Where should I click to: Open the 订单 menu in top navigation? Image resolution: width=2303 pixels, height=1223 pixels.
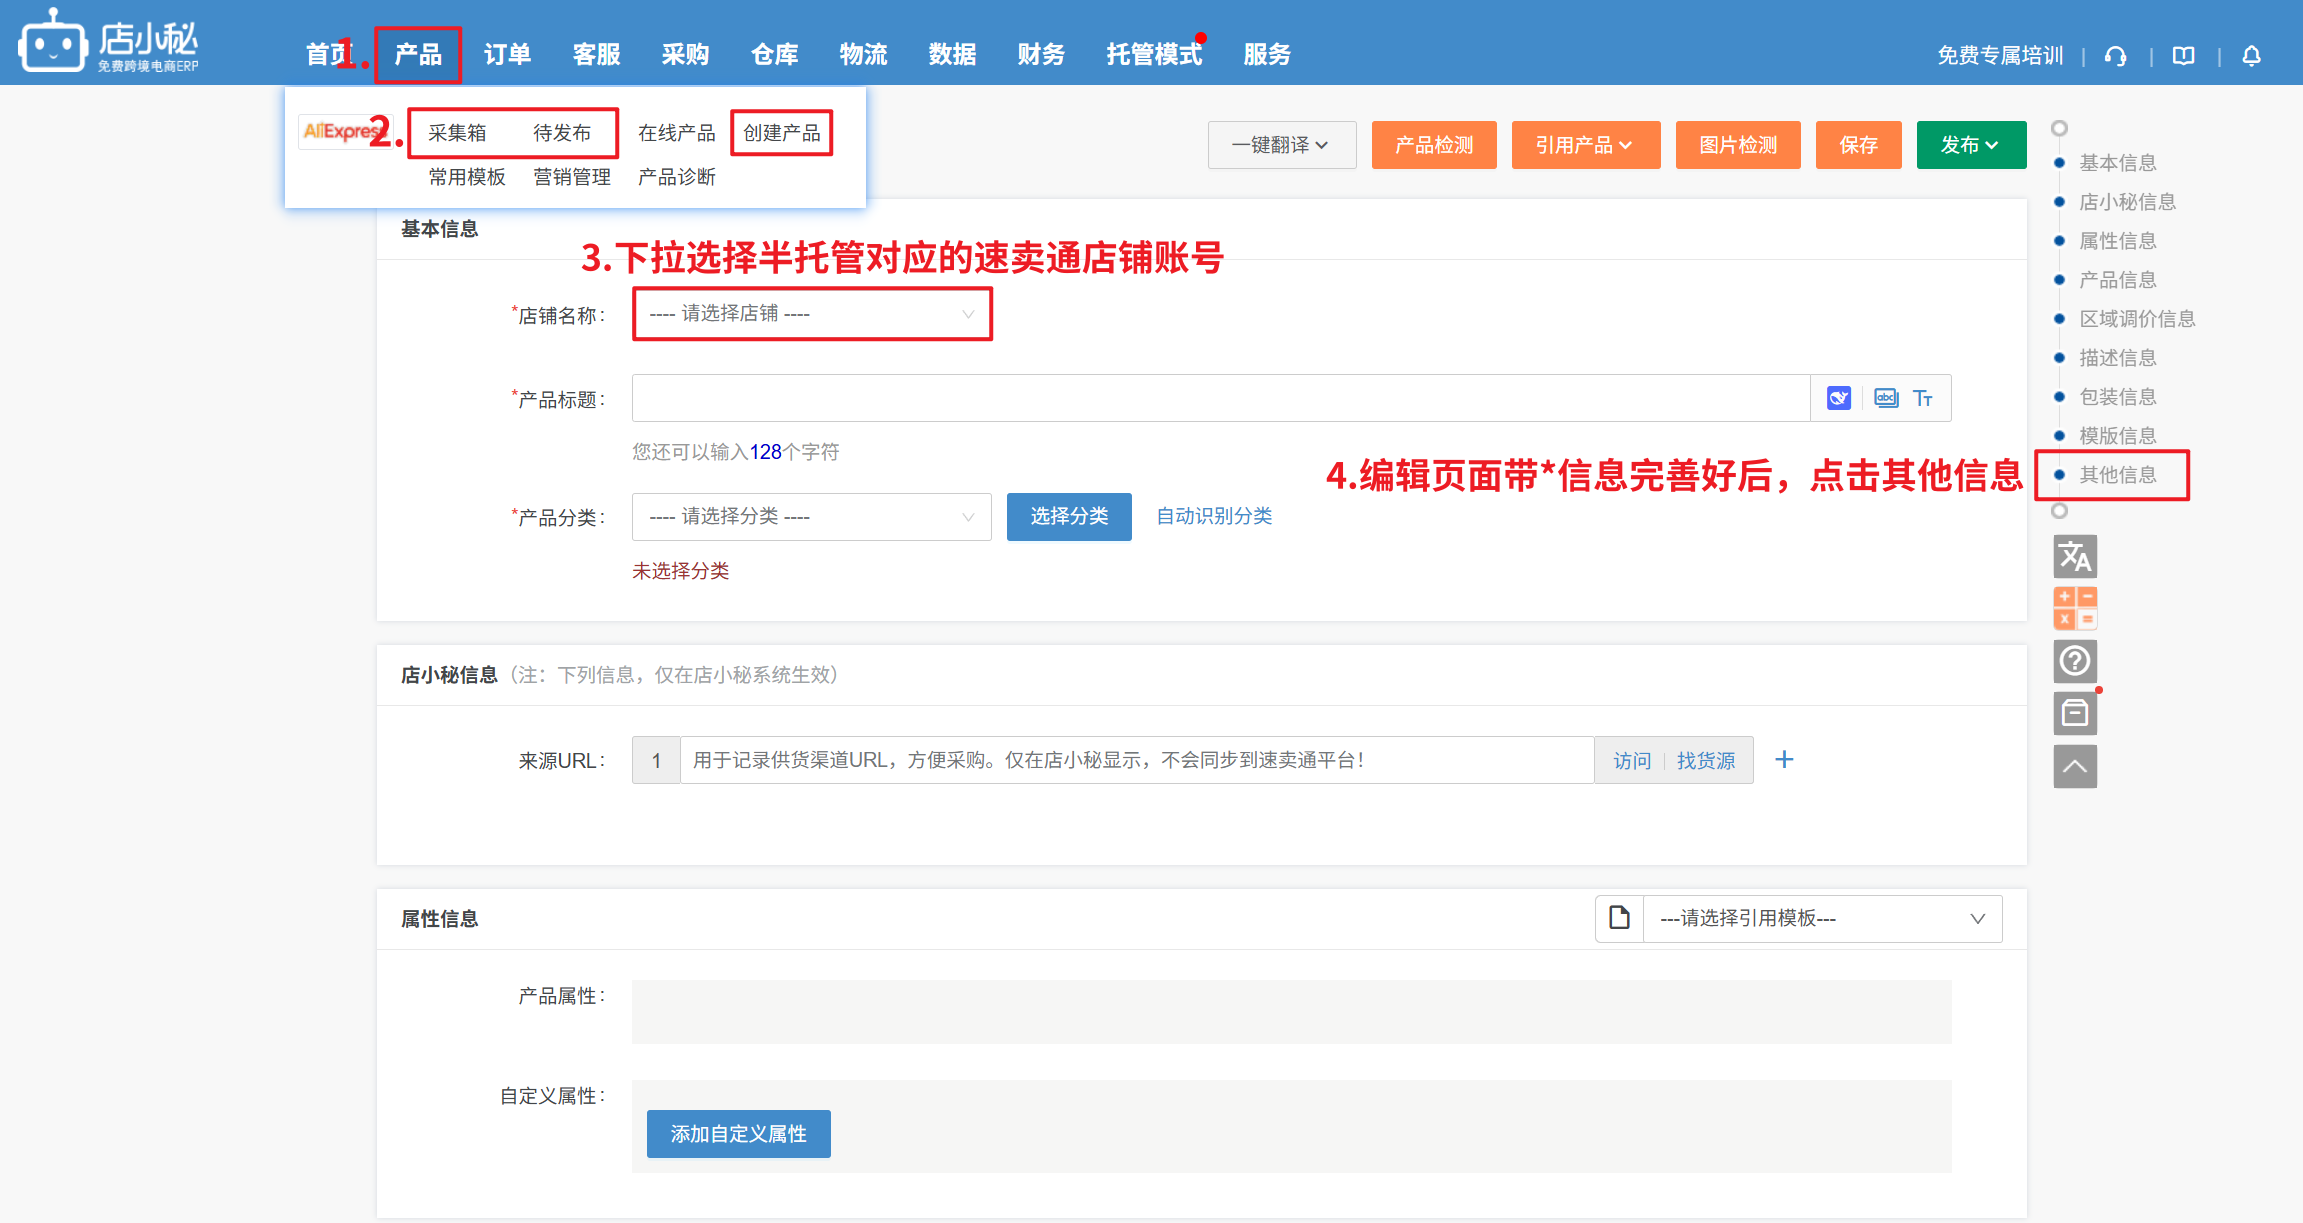[507, 54]
